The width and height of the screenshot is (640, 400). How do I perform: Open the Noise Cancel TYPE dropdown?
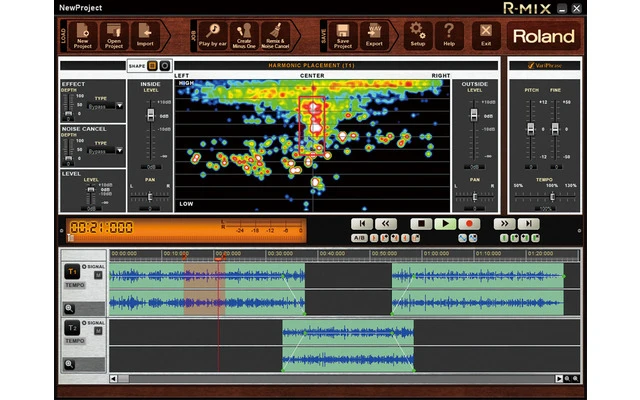click(120, 151)
